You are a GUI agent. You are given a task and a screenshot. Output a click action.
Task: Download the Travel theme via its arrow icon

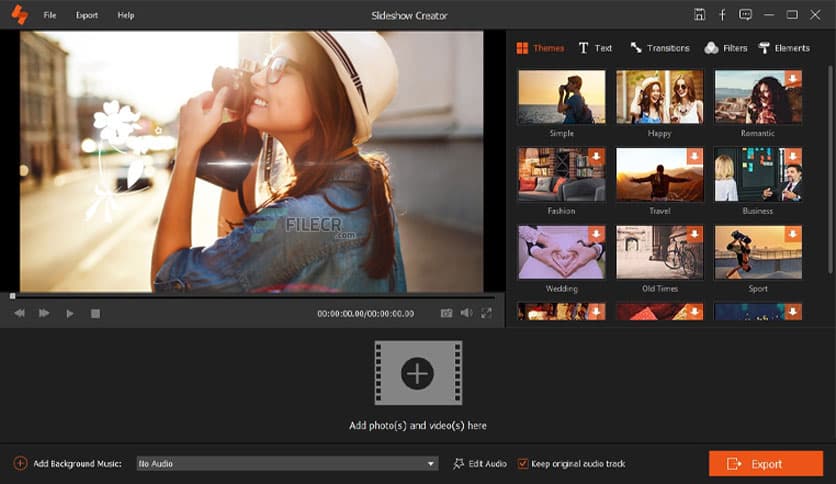(x=695, y=157)
